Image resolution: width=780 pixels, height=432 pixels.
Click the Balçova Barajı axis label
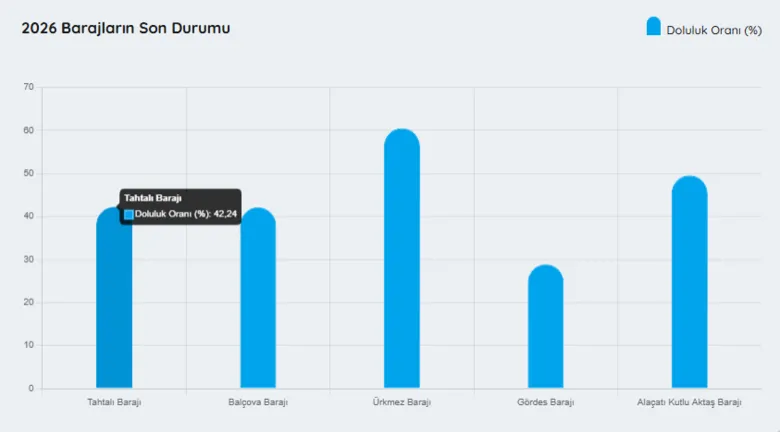(x=258, y=402)
